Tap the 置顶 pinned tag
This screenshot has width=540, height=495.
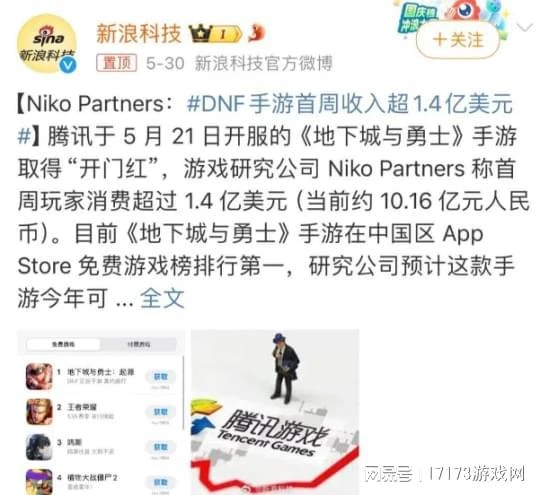pyautogui.click(x=116, y=63)
